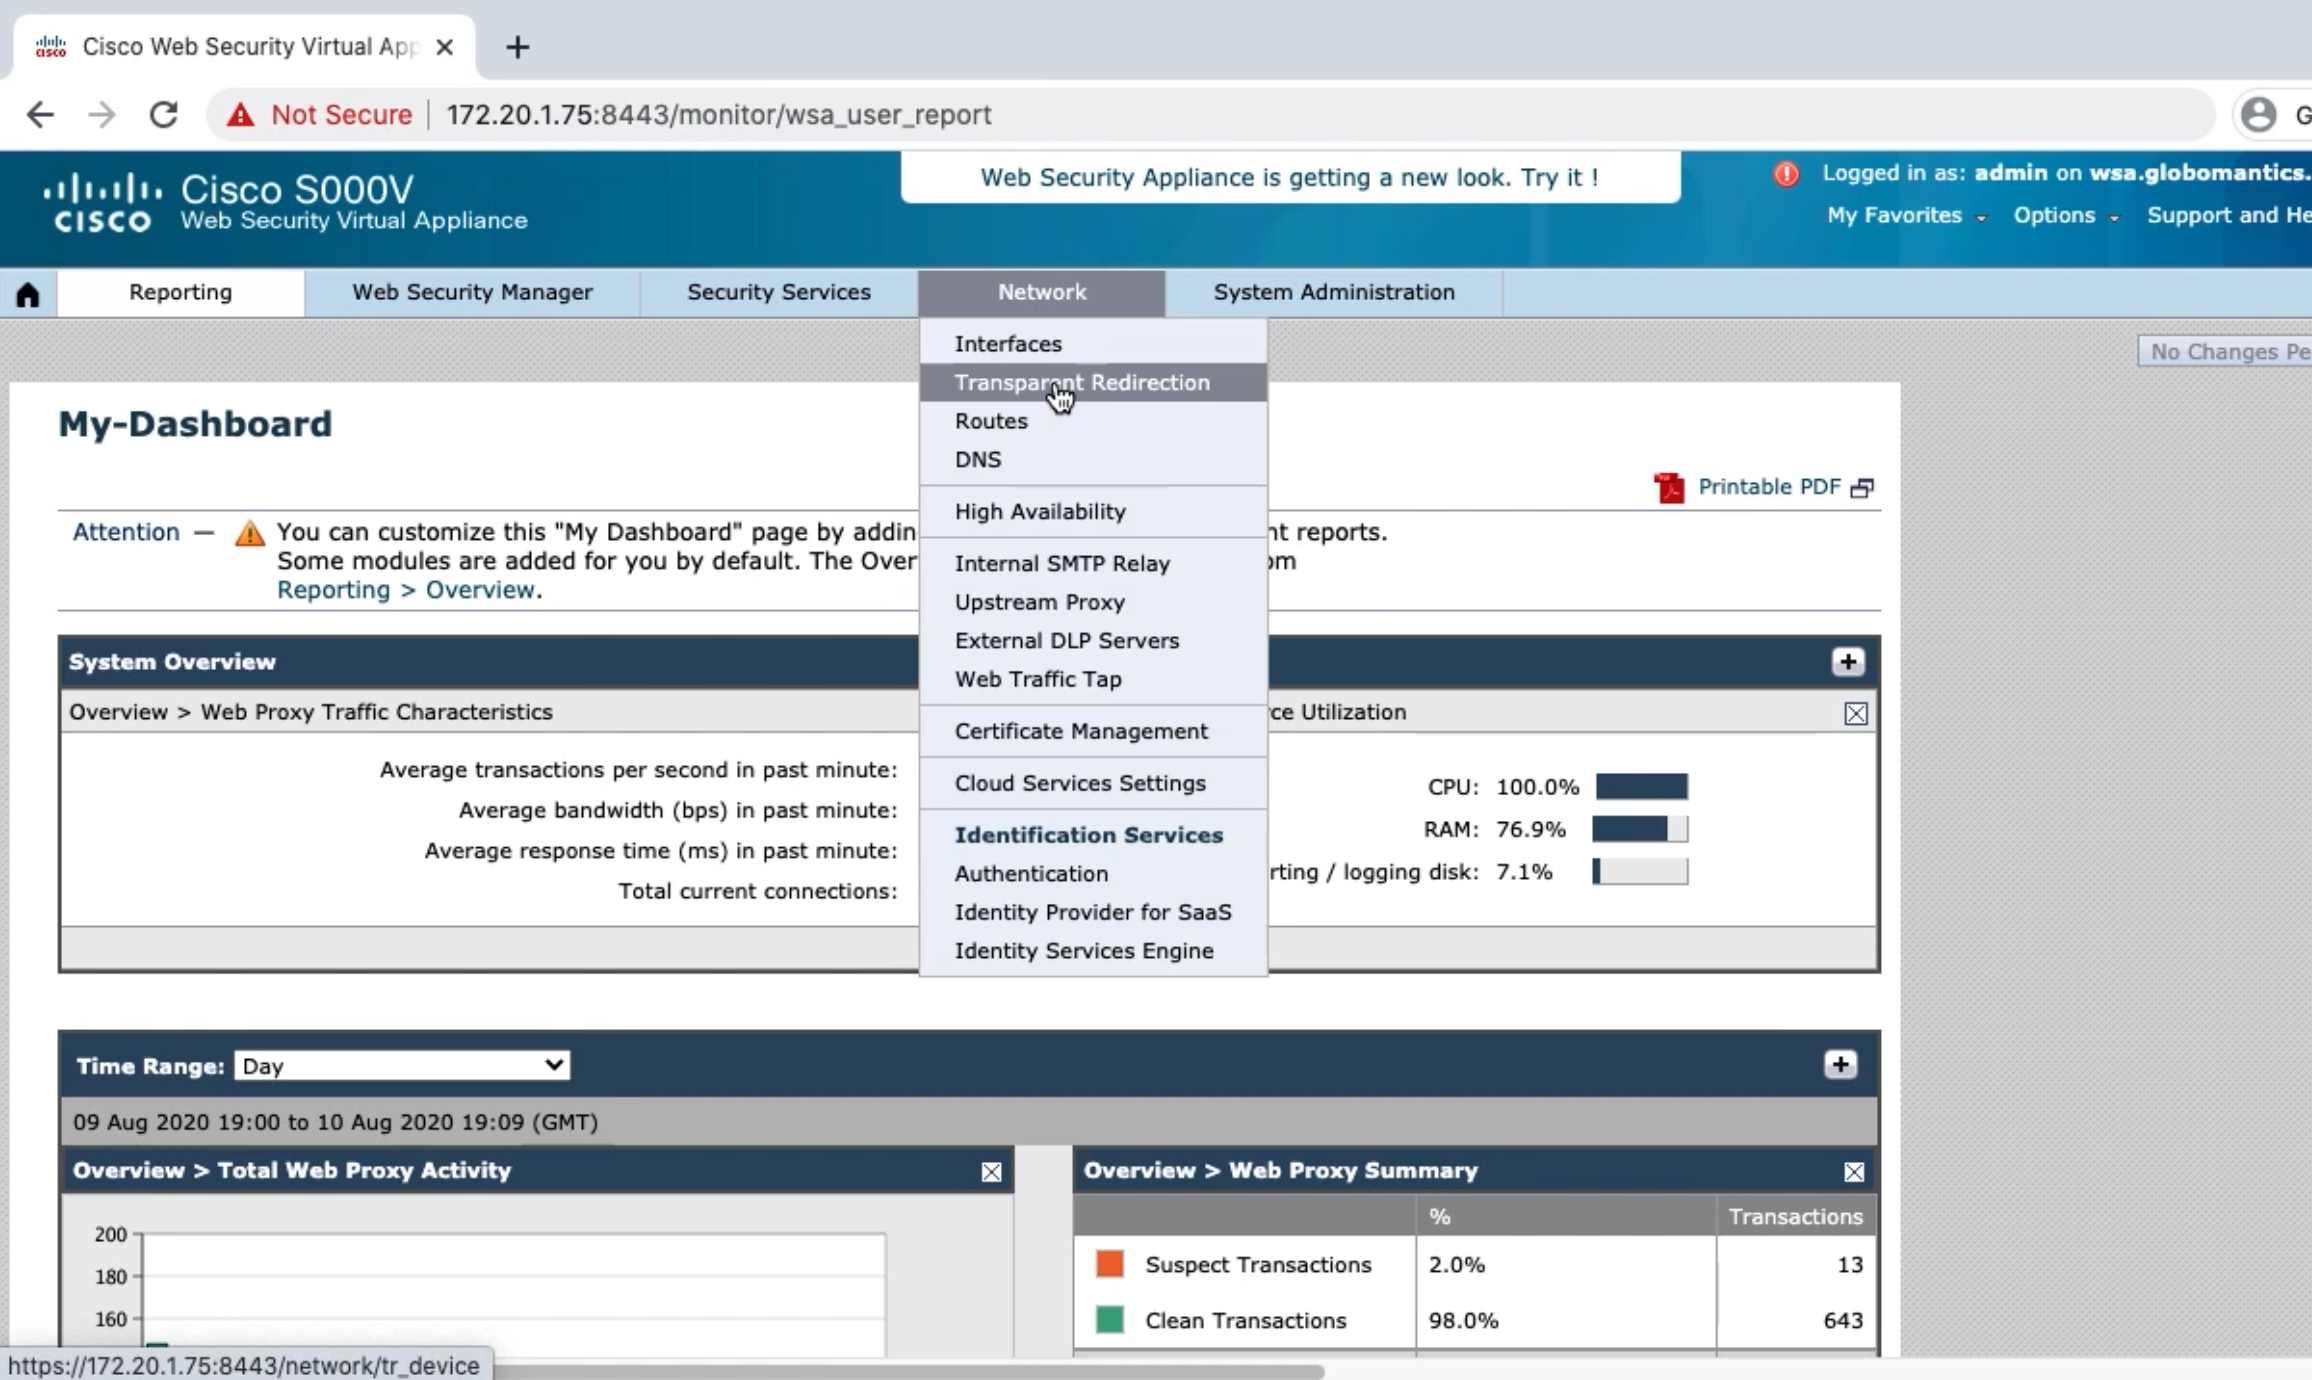Image resolution: width=2312 pixels, height=1380 pixels.
Task: Click the Support and Help menu
Action: coord(2229,216)
